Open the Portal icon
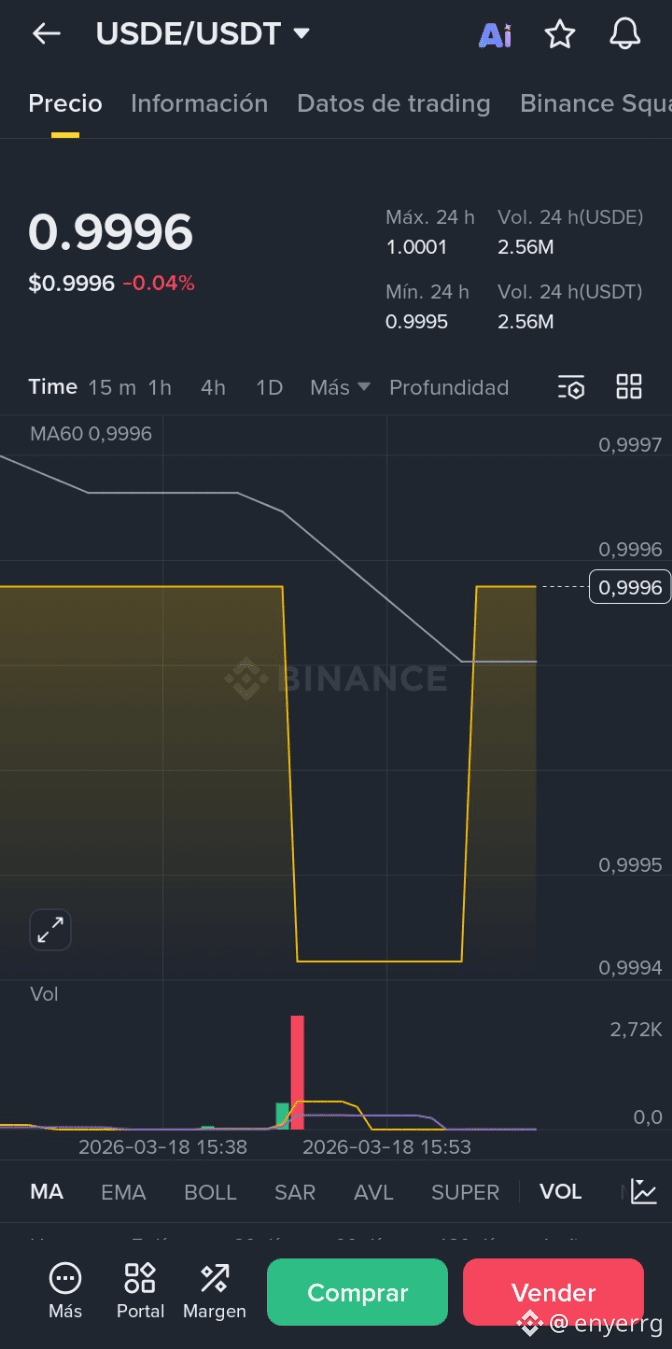The height and width of the screenshot is (1349, 672). [x=140, y=1290]
